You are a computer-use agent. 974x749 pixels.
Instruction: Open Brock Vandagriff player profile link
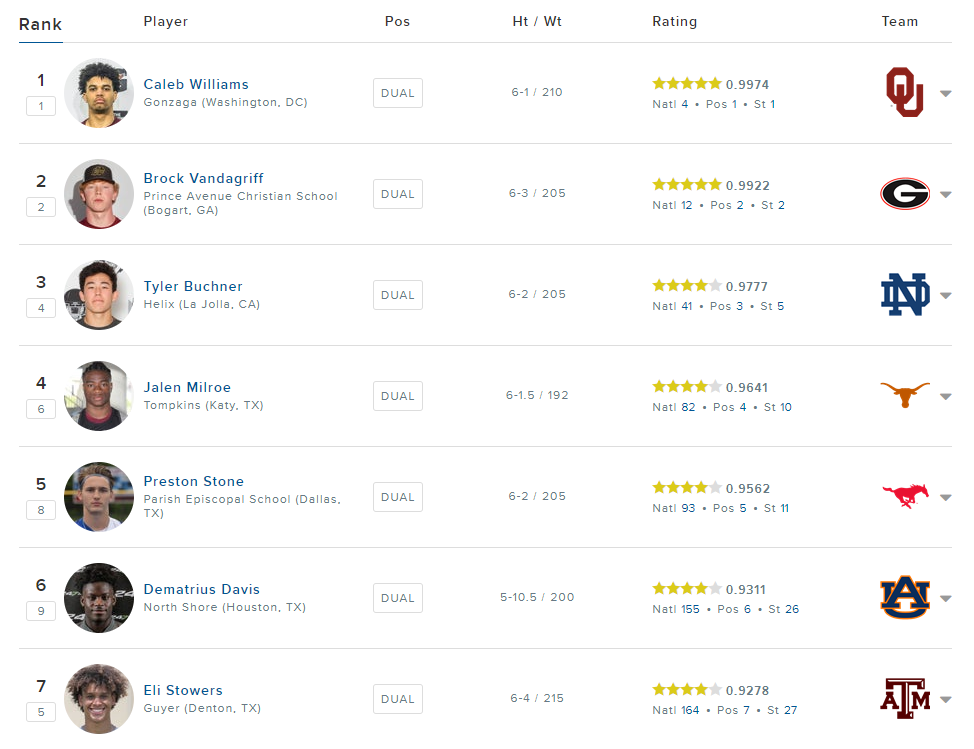click(x=203, y=179)
